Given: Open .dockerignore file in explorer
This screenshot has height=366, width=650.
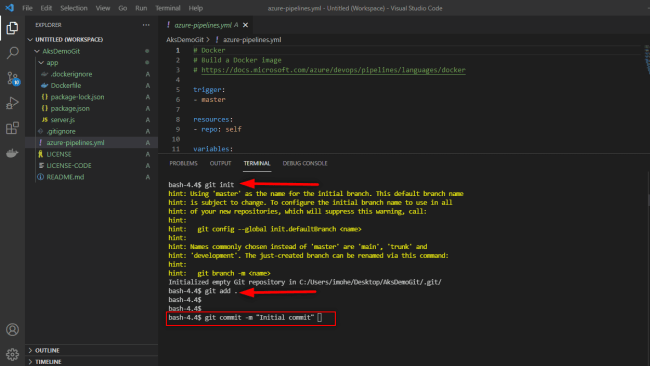Looking at the screenshot, I should tap(71, 74).
